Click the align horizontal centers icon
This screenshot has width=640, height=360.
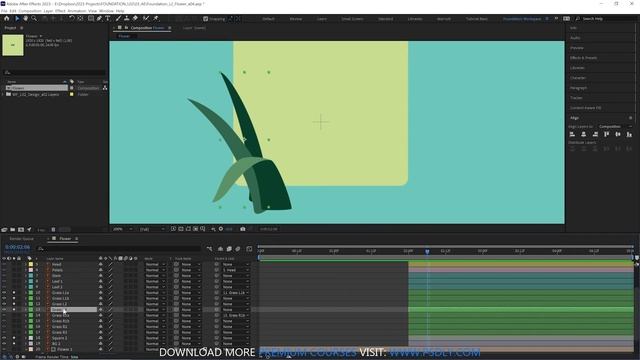[x=584, y=134]
